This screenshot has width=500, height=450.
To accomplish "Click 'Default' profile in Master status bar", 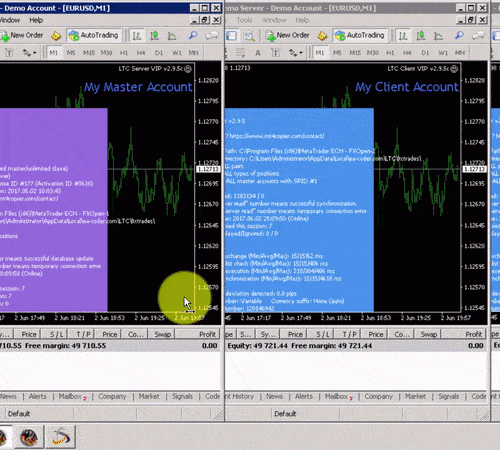I will click(19, 414).
